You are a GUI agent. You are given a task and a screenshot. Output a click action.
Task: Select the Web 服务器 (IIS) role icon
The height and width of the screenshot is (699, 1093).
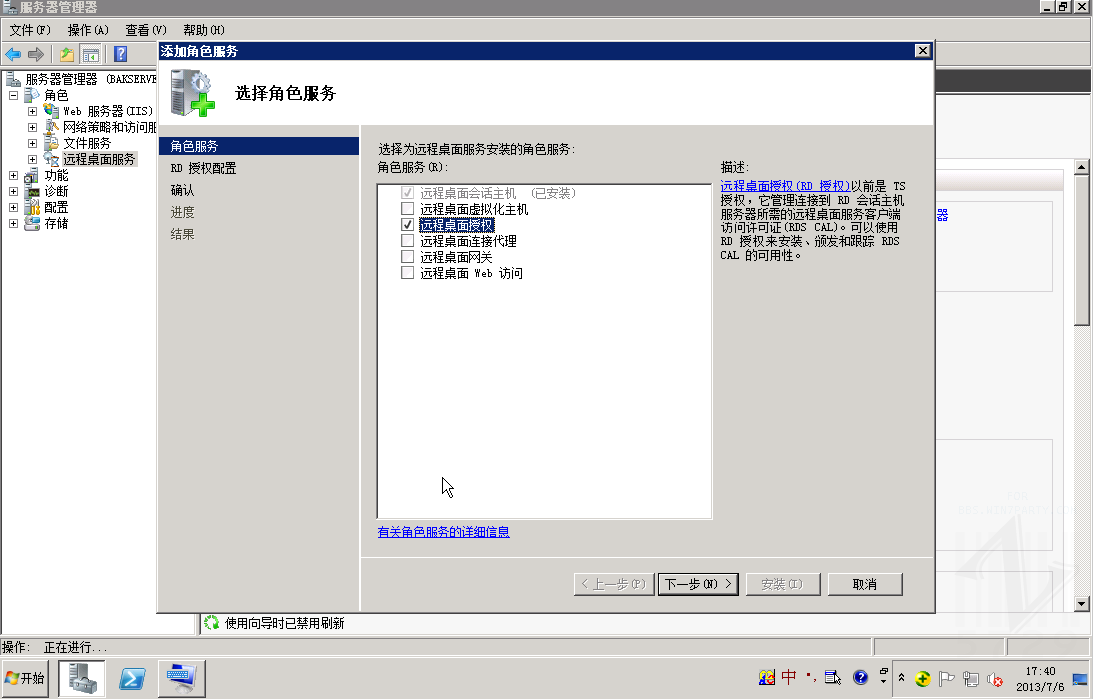[x=51, y=111]
